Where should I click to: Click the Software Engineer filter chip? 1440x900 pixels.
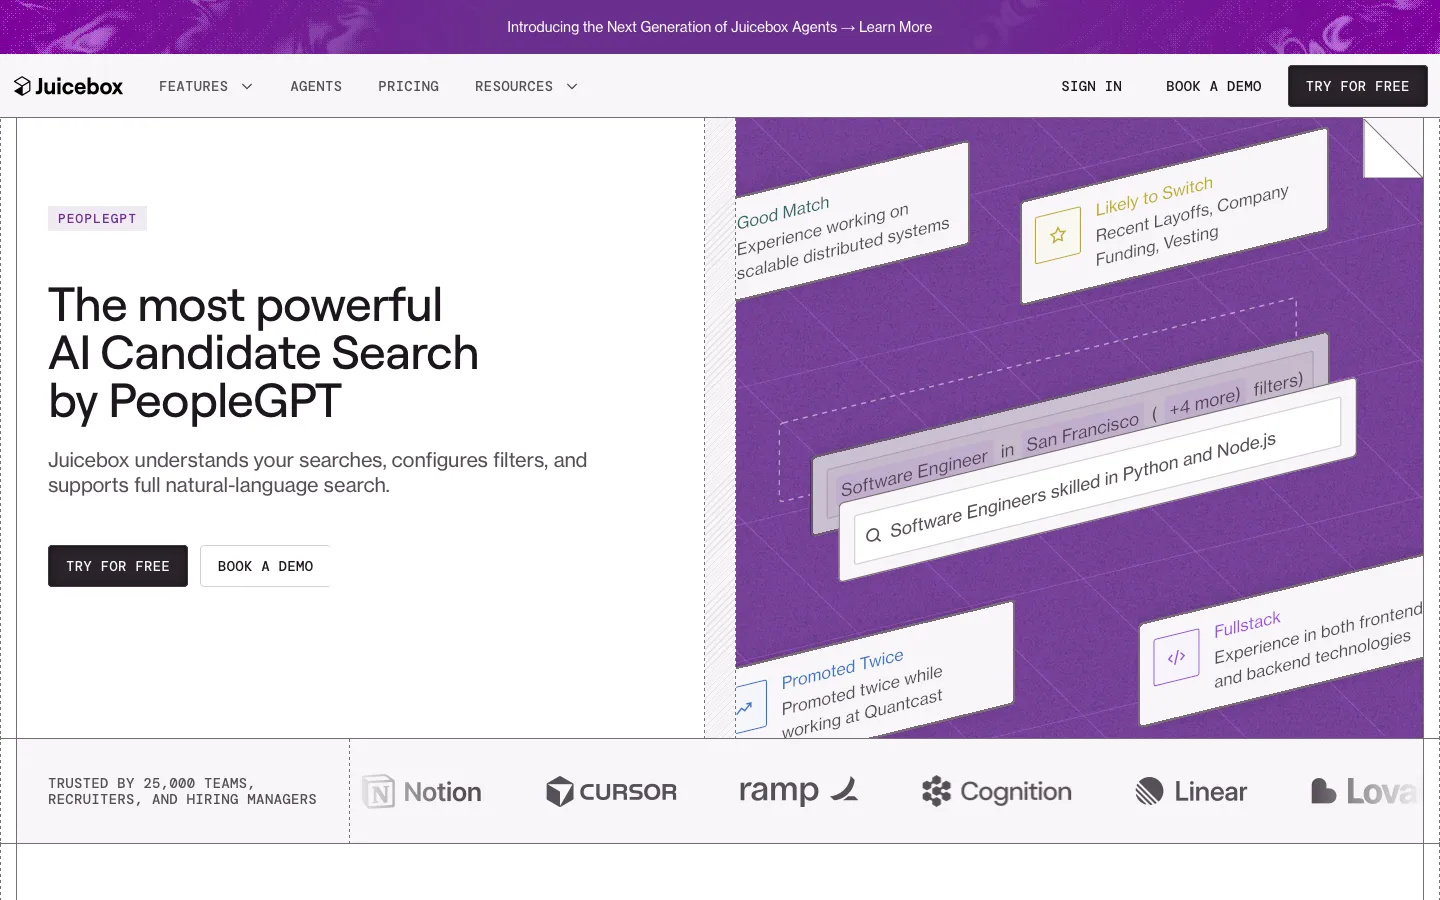point(914,474)
